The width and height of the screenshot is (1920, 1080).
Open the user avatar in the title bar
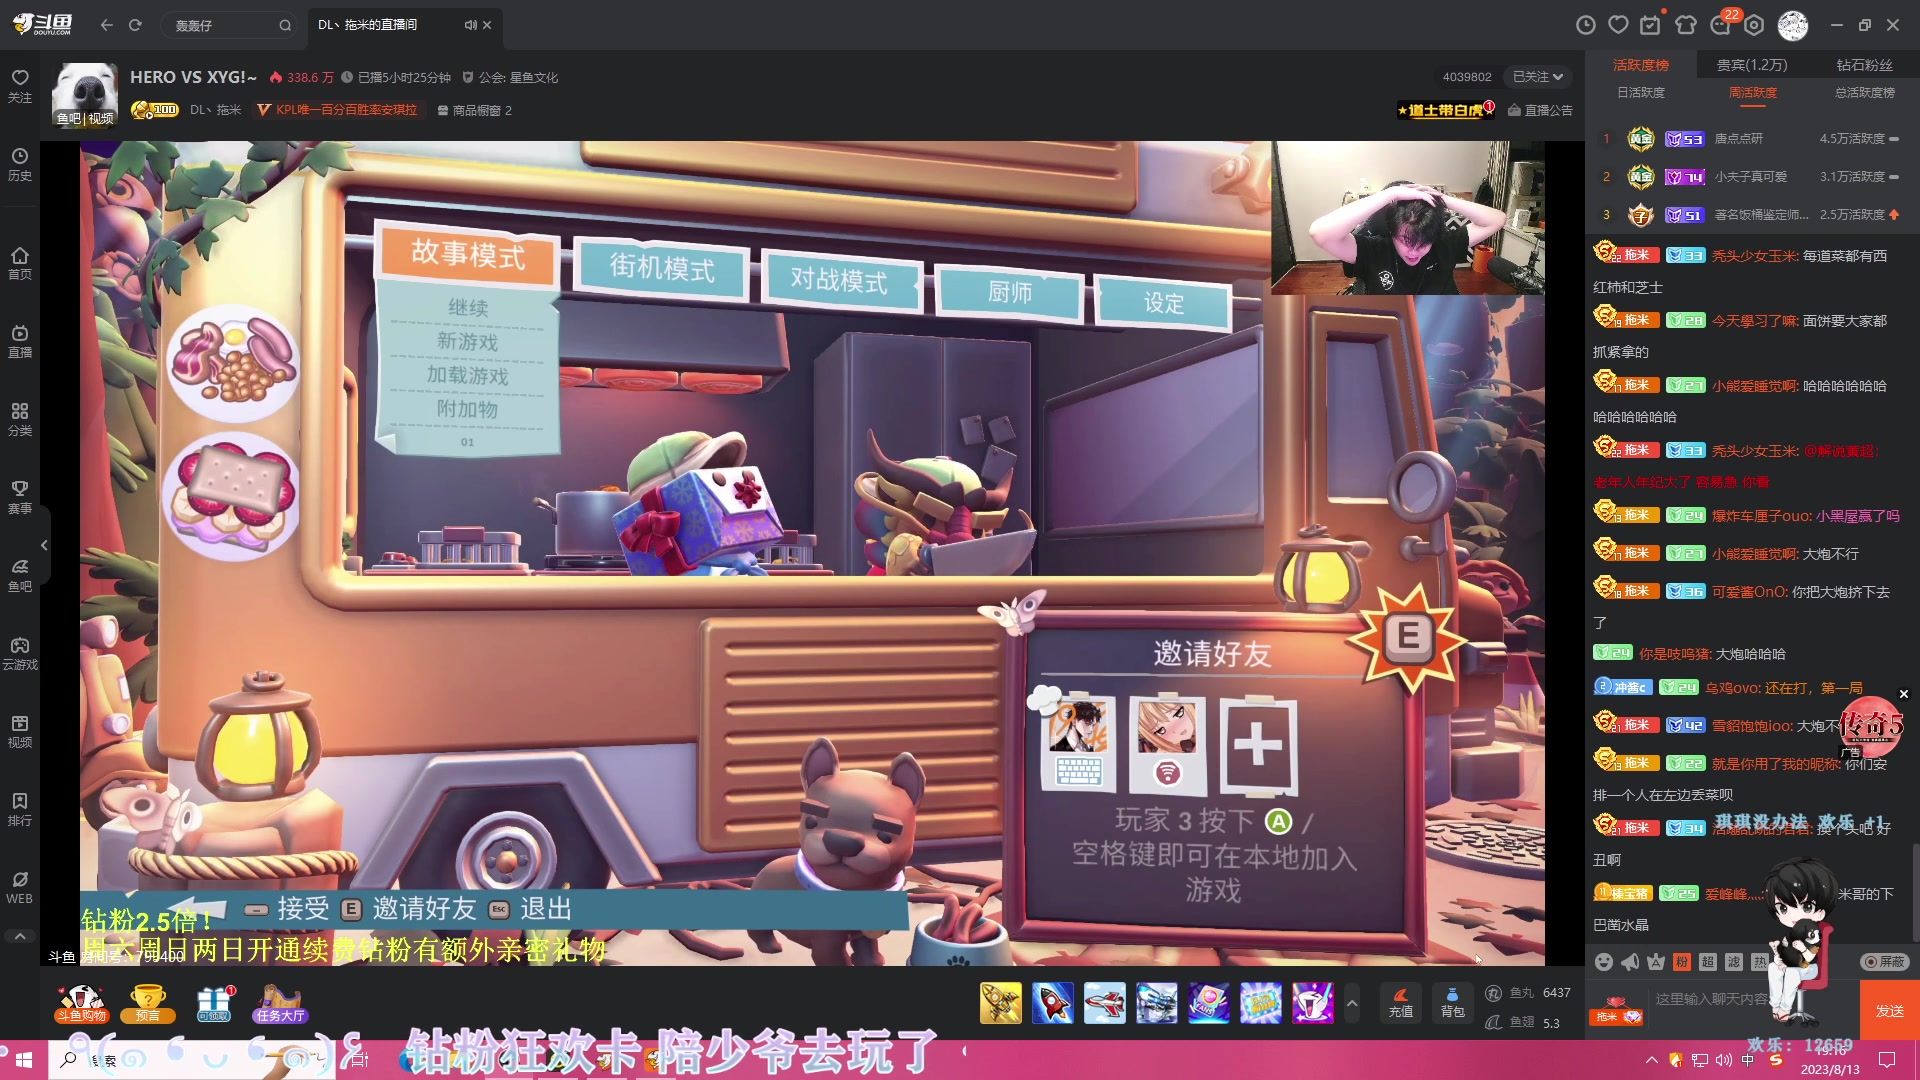coord(1793,25)
